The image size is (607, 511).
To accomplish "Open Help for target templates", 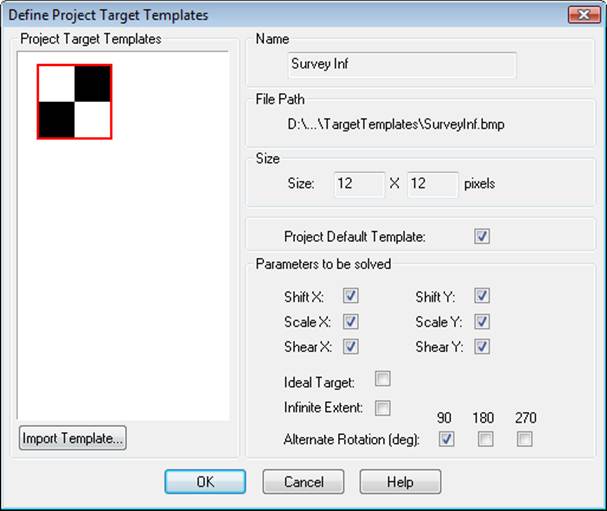I will point(400,481).
